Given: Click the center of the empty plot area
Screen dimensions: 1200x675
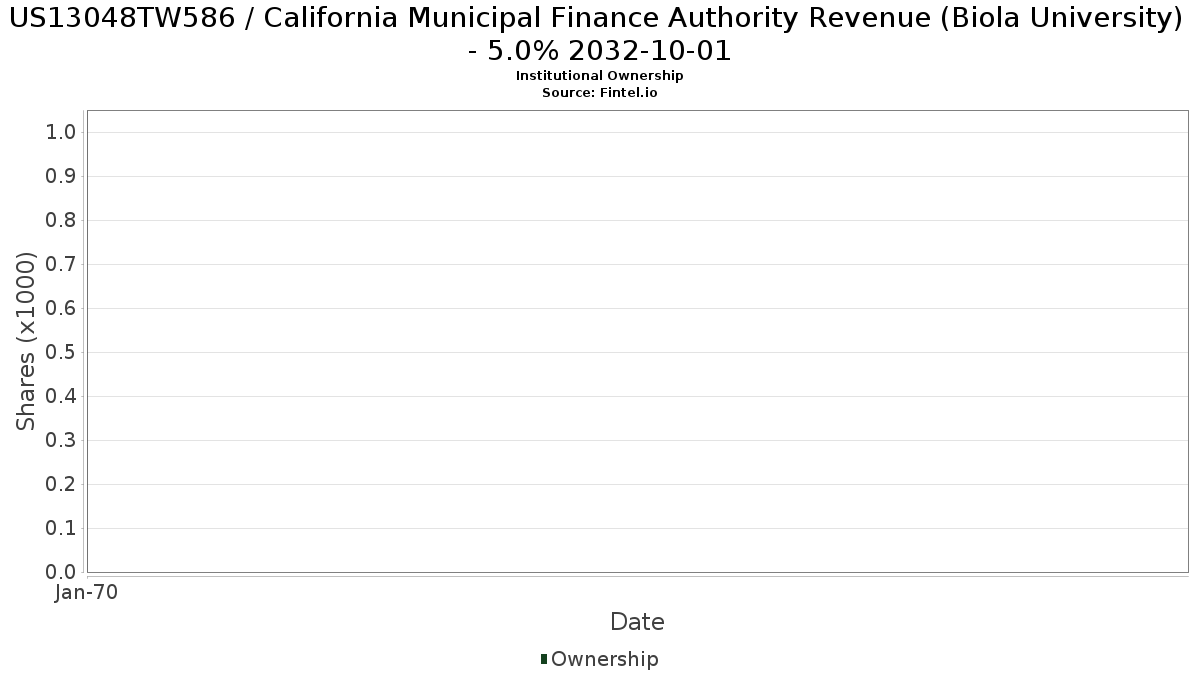Looking at the screenshot, I should [637, 341].
